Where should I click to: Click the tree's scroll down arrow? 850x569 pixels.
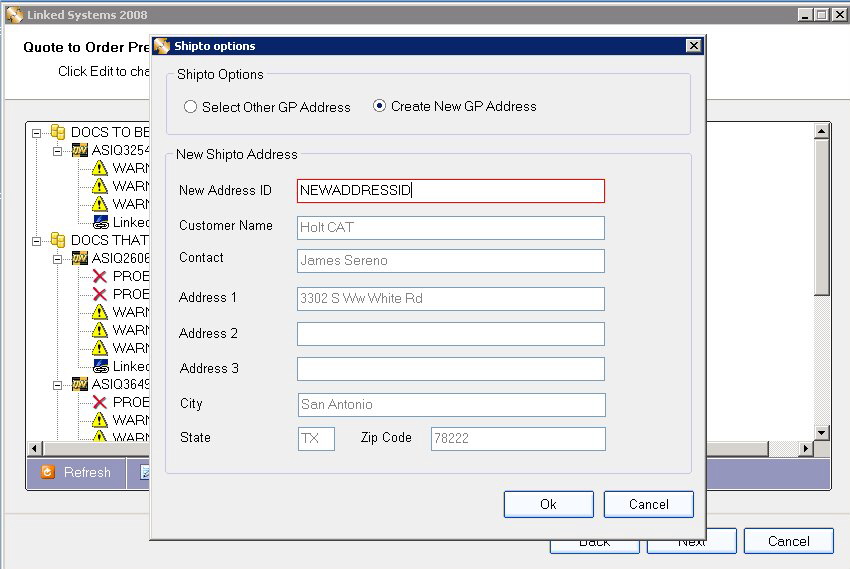(x=822, y=432)
